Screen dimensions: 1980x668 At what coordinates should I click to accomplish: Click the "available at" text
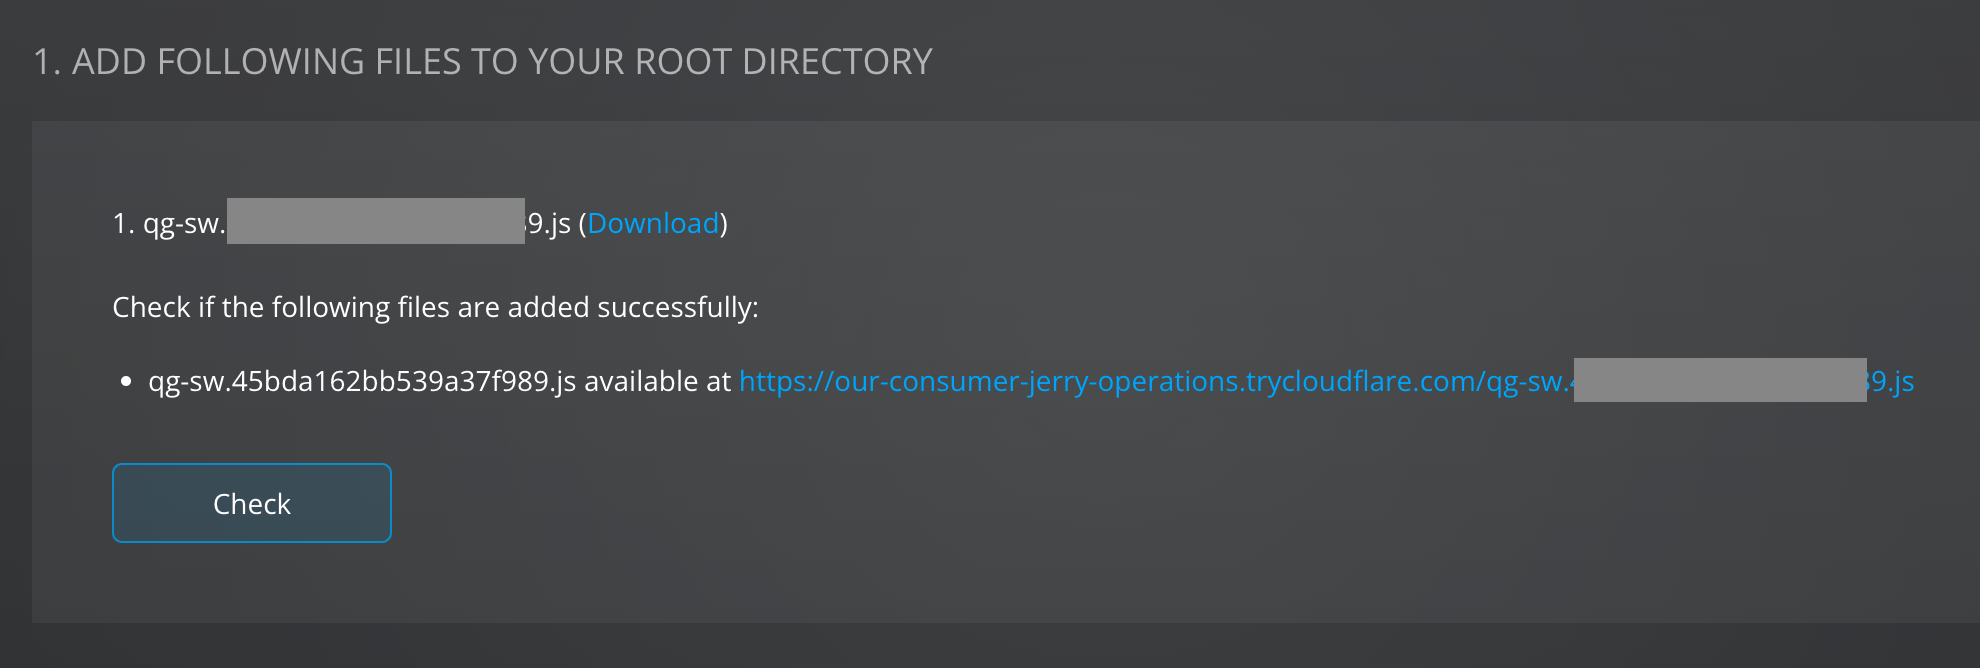[657, 381]
